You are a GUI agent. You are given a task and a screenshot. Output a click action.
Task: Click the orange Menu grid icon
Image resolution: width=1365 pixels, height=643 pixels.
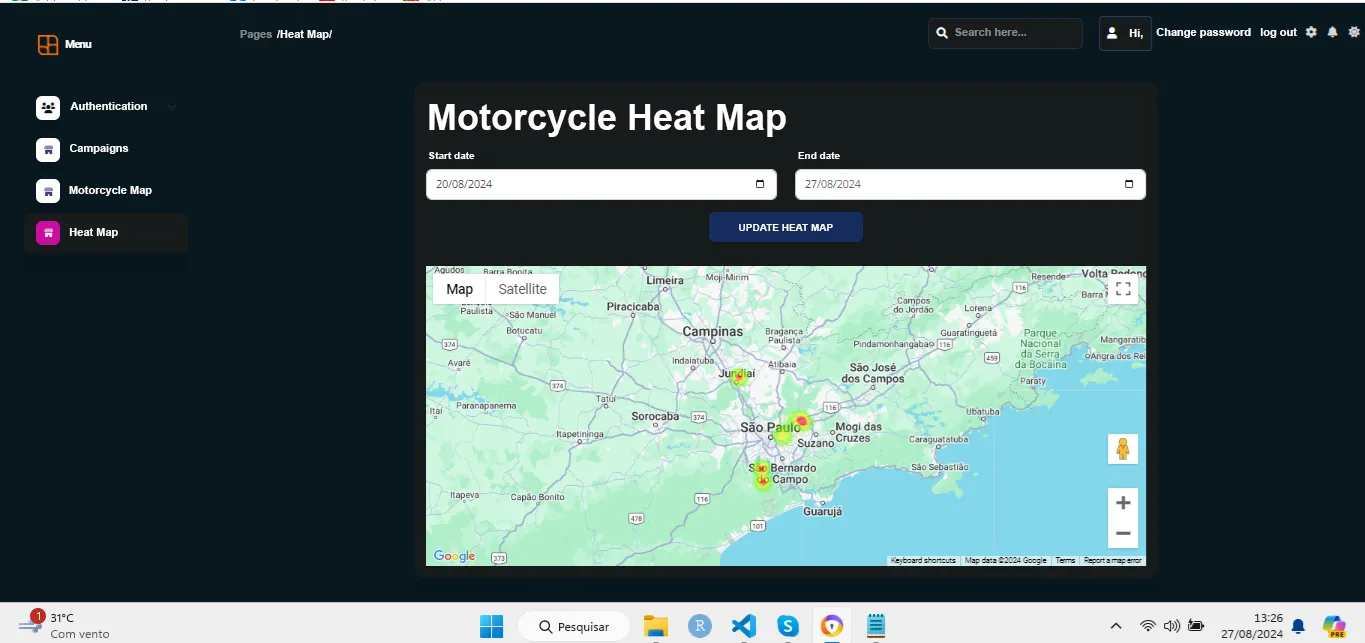point(47,44)
